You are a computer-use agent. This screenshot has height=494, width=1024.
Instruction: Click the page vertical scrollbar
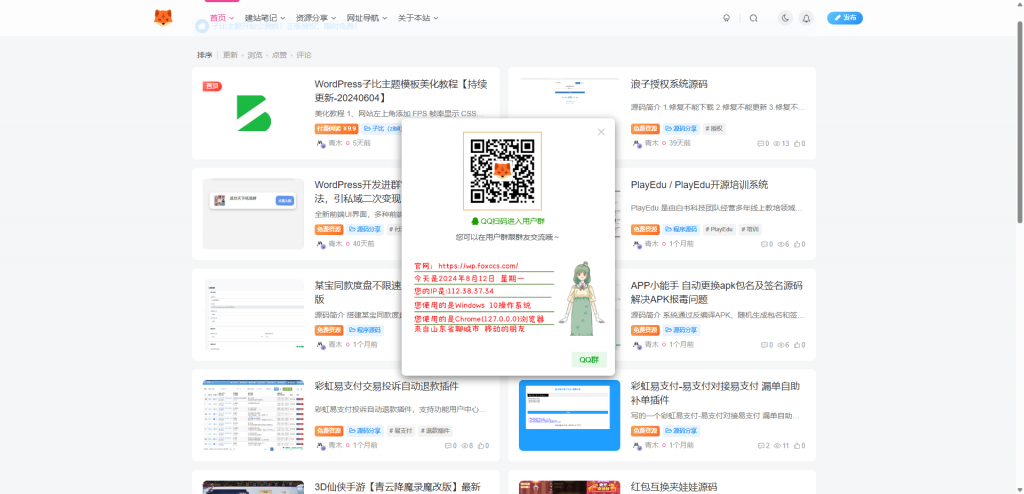[1019, 124]
